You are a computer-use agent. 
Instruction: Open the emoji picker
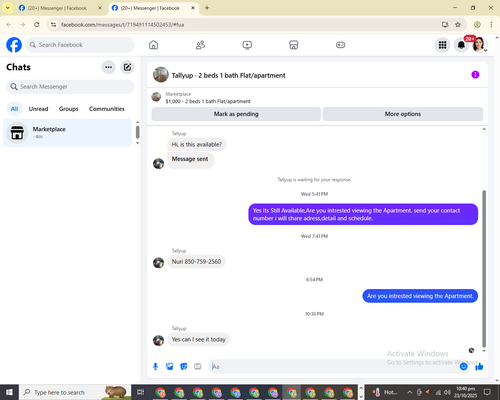pos(463,367)
